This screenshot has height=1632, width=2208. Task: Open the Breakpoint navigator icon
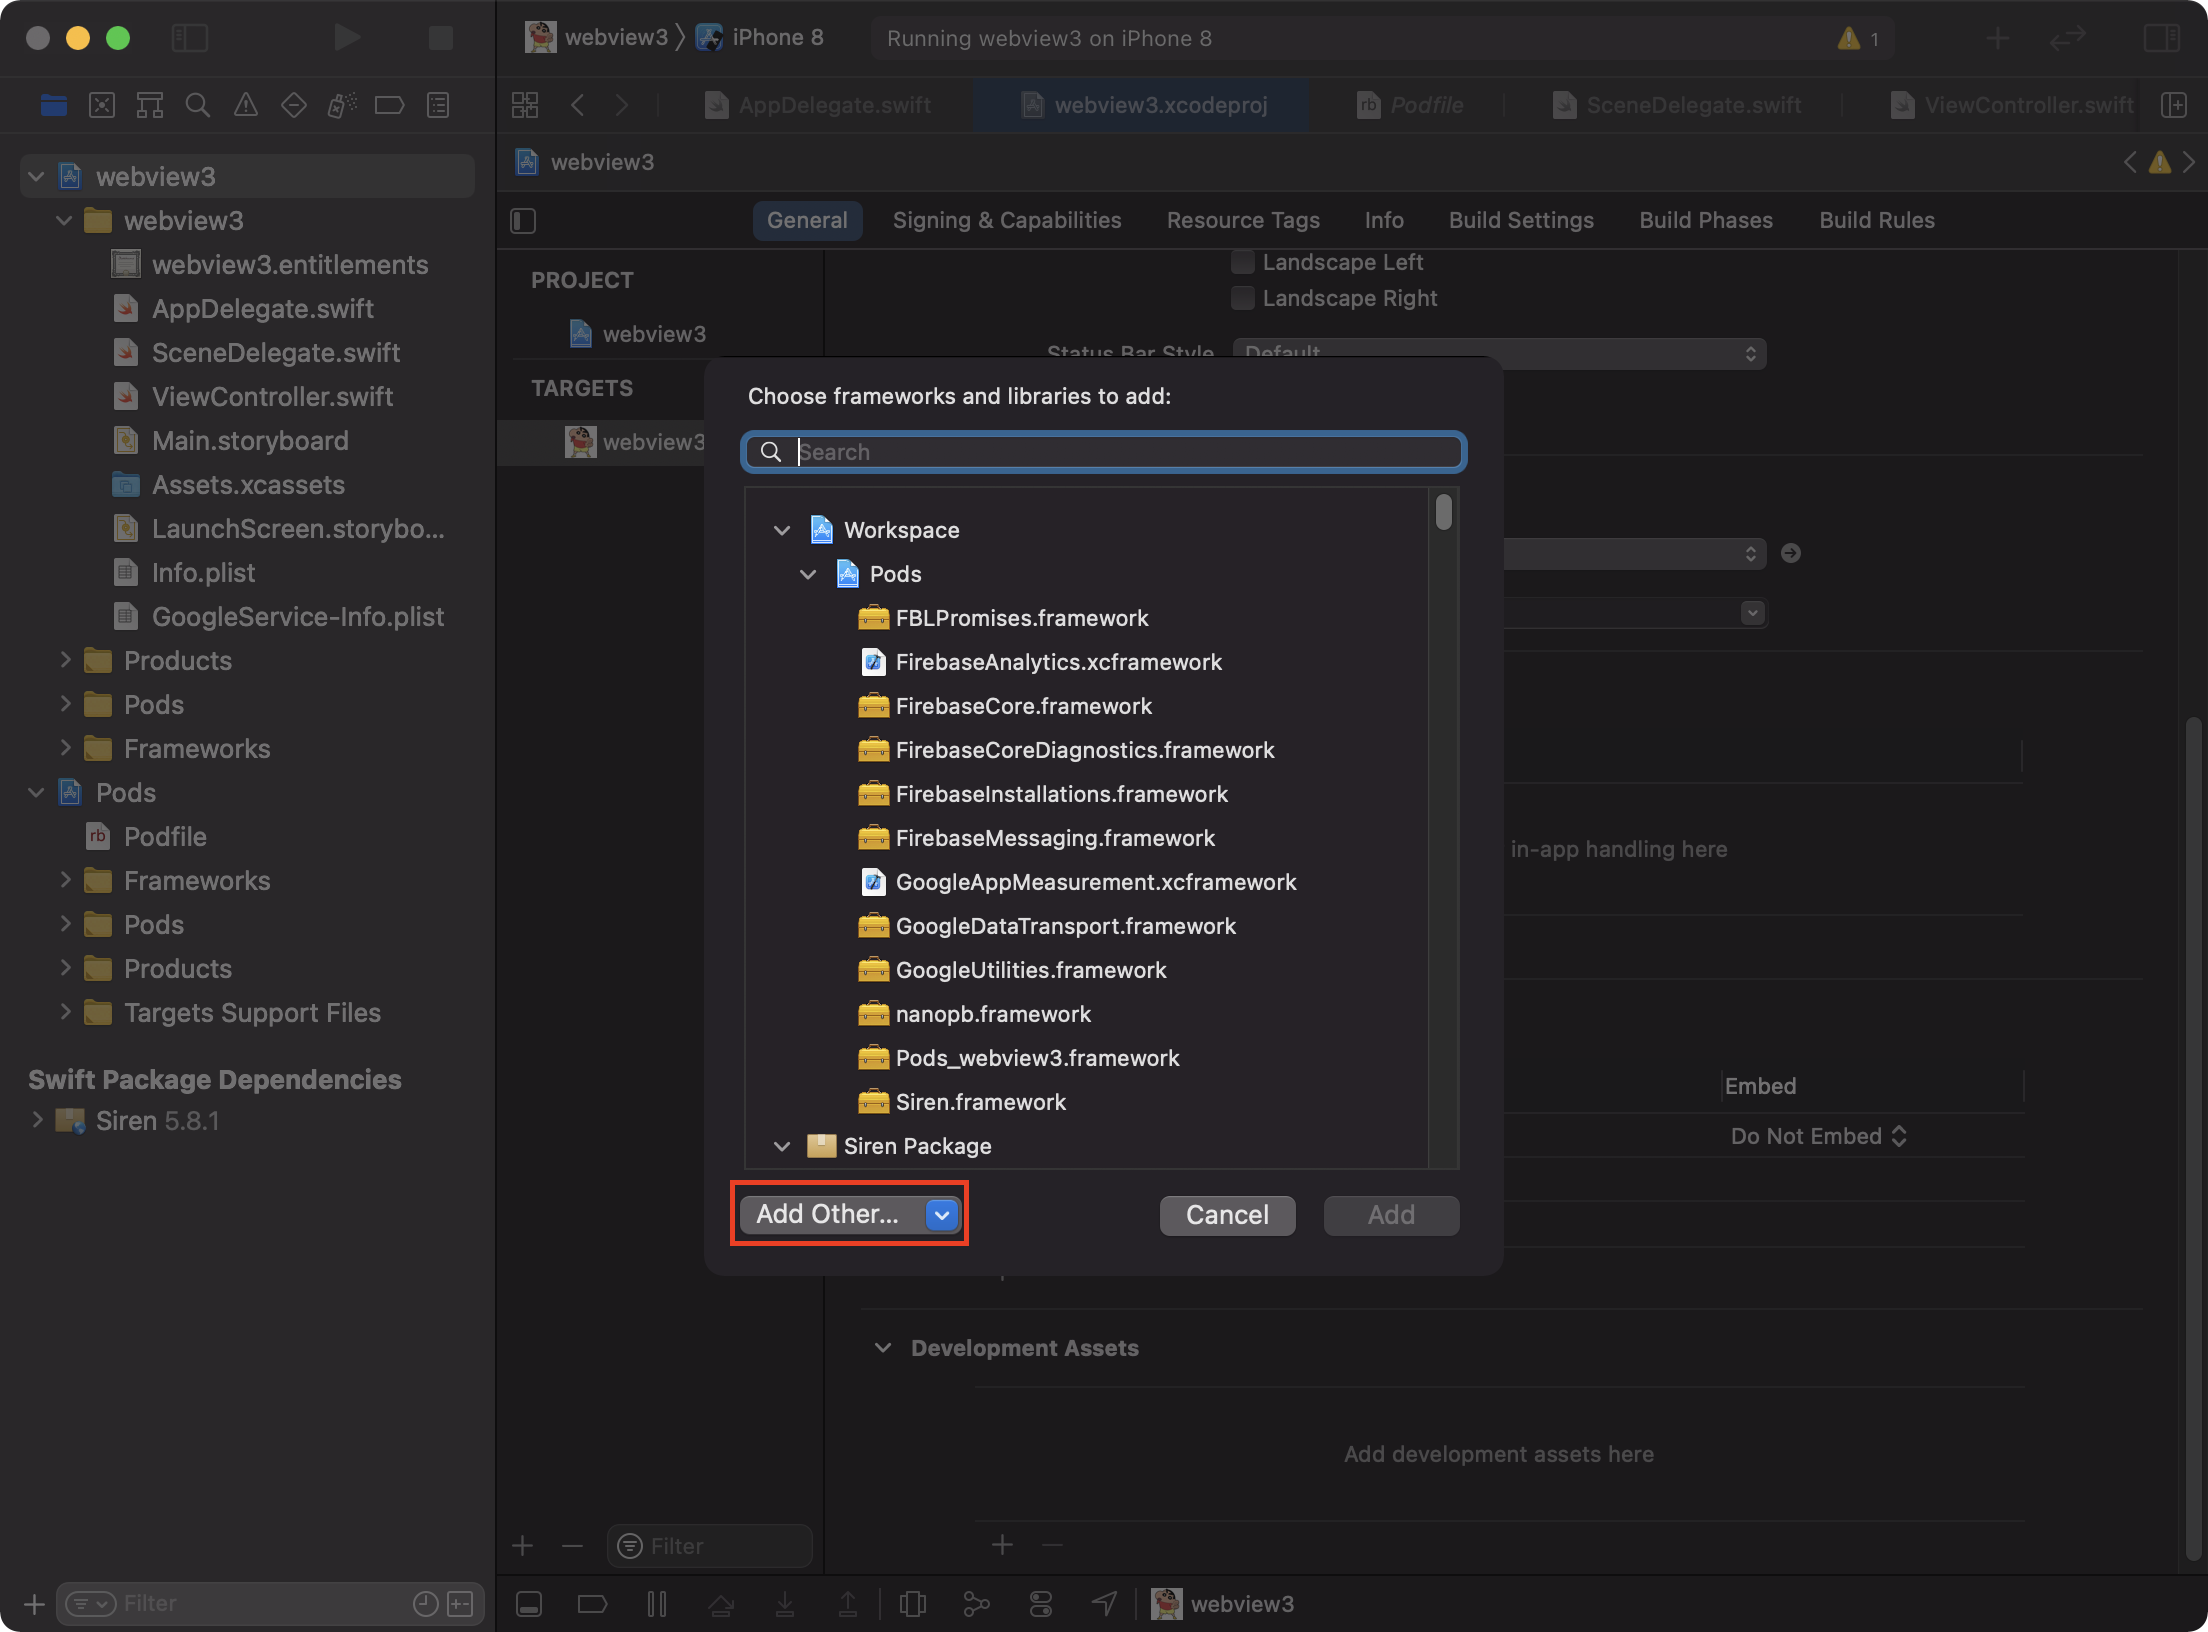[389, 105]
